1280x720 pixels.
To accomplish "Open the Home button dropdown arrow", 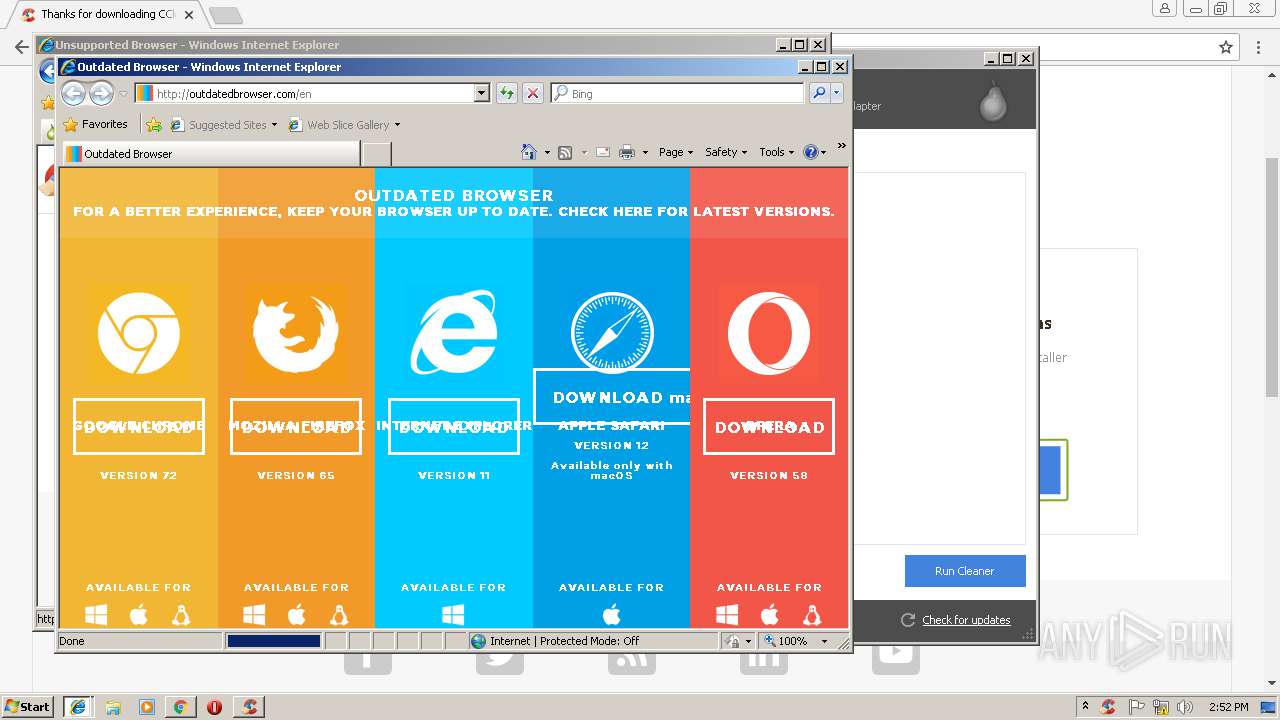I will tap(546, 152).
